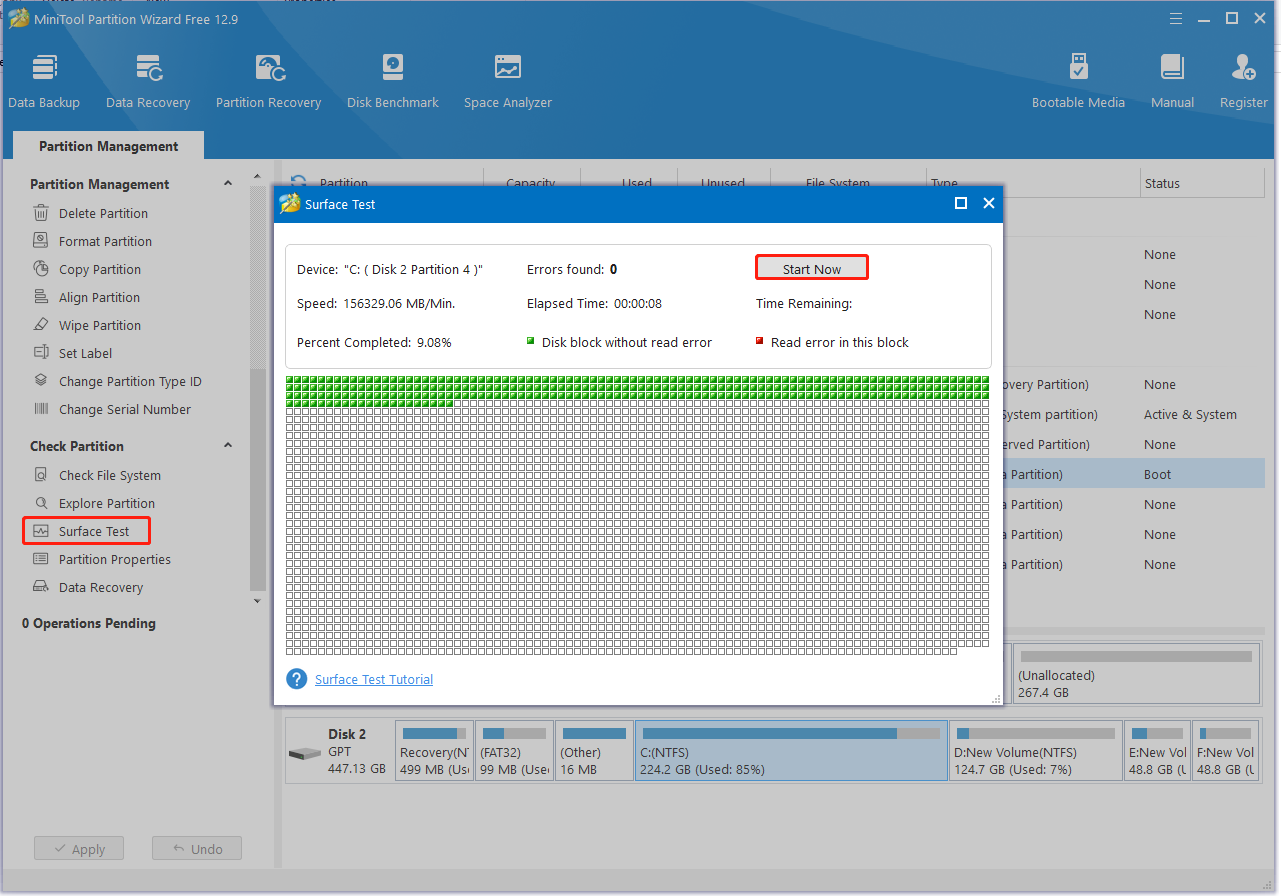1281x896 pixels.
Task: Select the FAT32 99 MB partition block
Action: [x=514, y=750]
